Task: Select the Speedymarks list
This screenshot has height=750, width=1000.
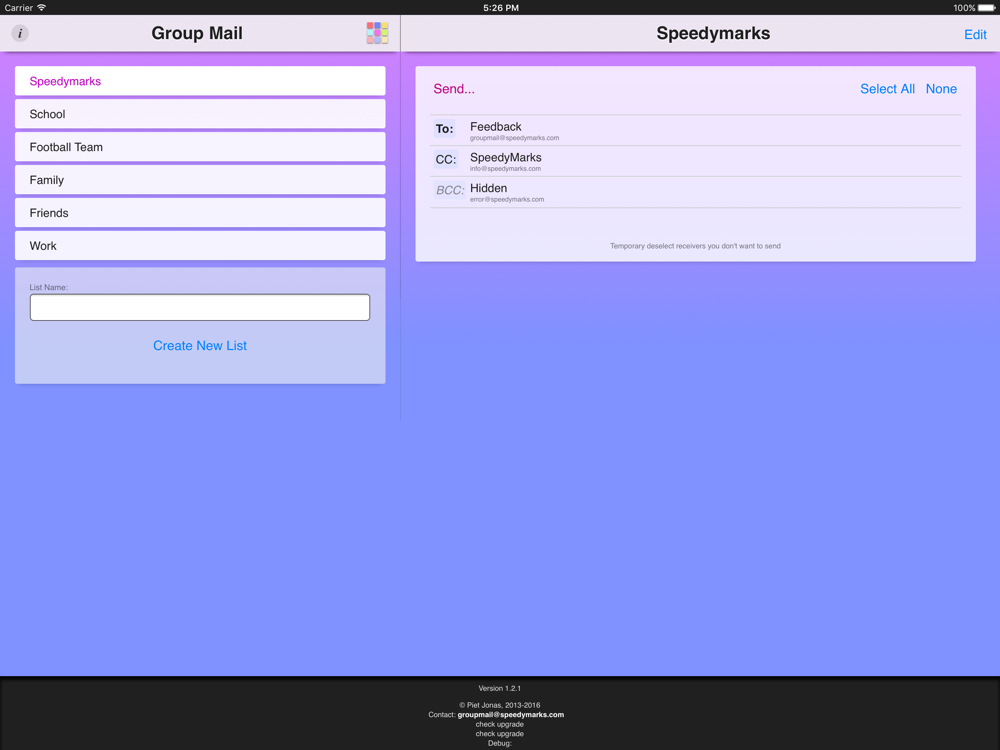Action: (x=200, y=81)
